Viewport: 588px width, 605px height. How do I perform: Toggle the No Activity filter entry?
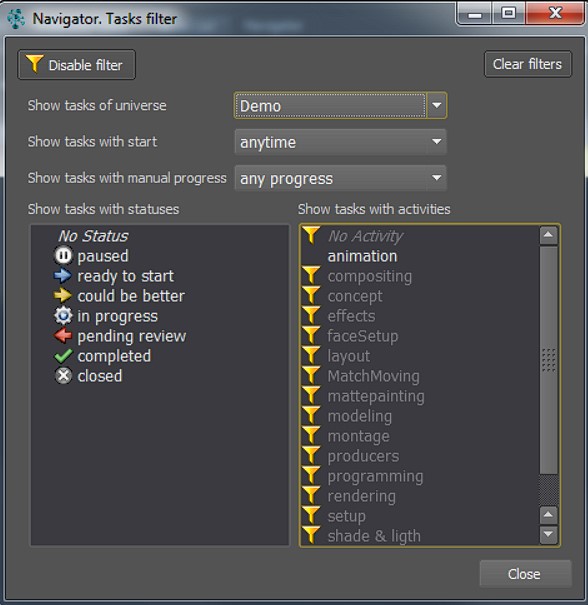pyautogui.click(x=365, y=236)
